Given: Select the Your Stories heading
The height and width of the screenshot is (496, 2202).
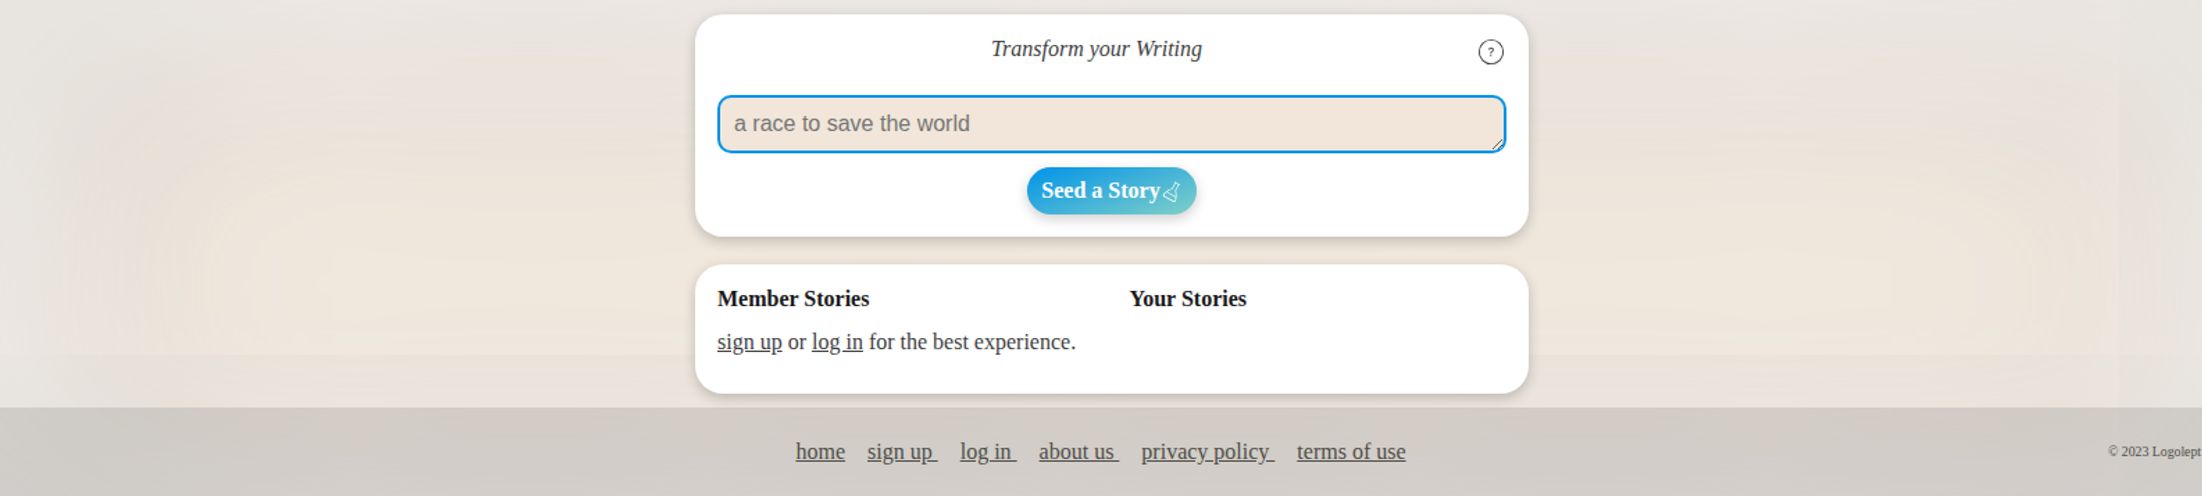Looking at the screenshot, I should (x=1187, y=299).
